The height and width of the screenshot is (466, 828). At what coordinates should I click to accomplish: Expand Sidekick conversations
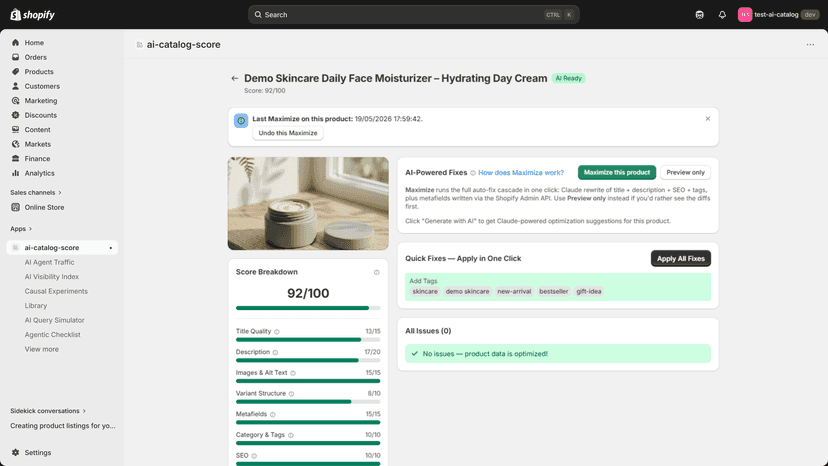48,411
